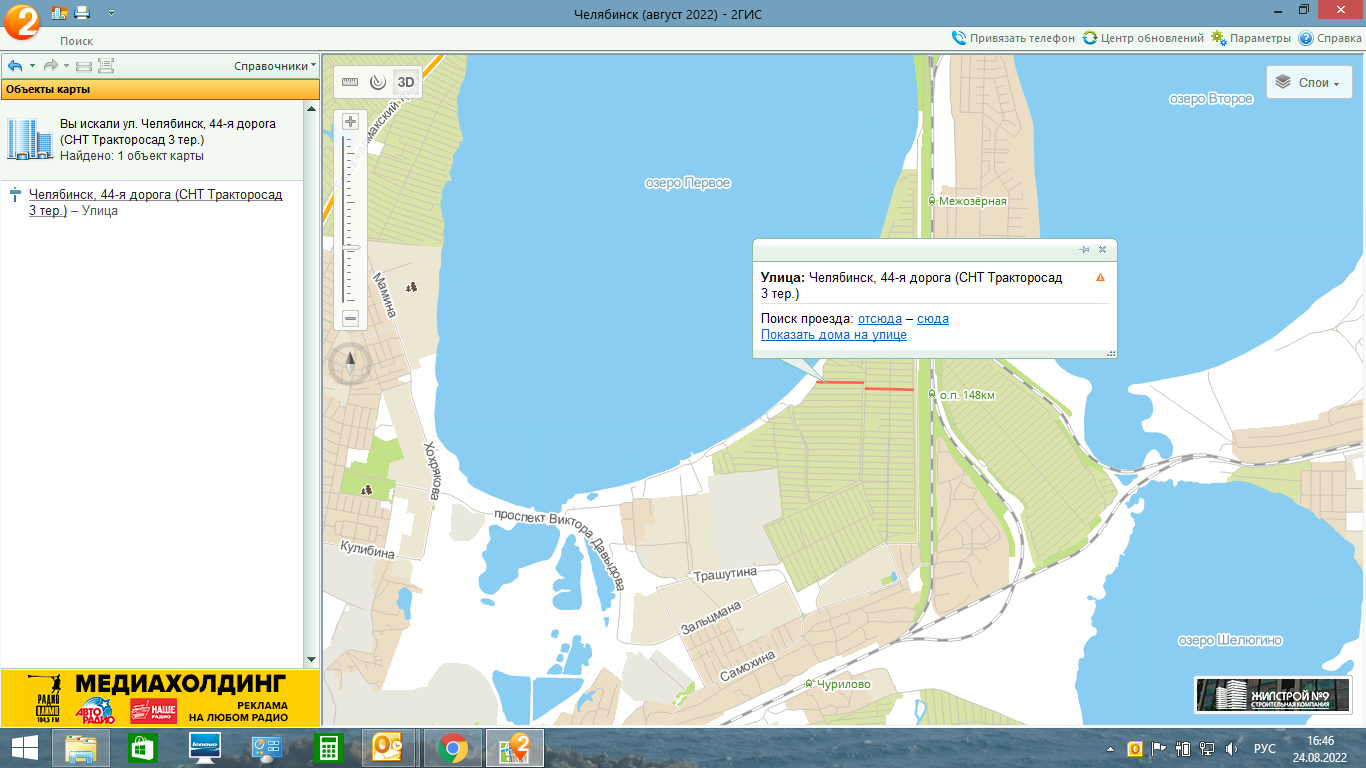The width and height of the screenshot is (1366, 768).
Task: Click the Самохина street label
Action: [x=748, y=665]
